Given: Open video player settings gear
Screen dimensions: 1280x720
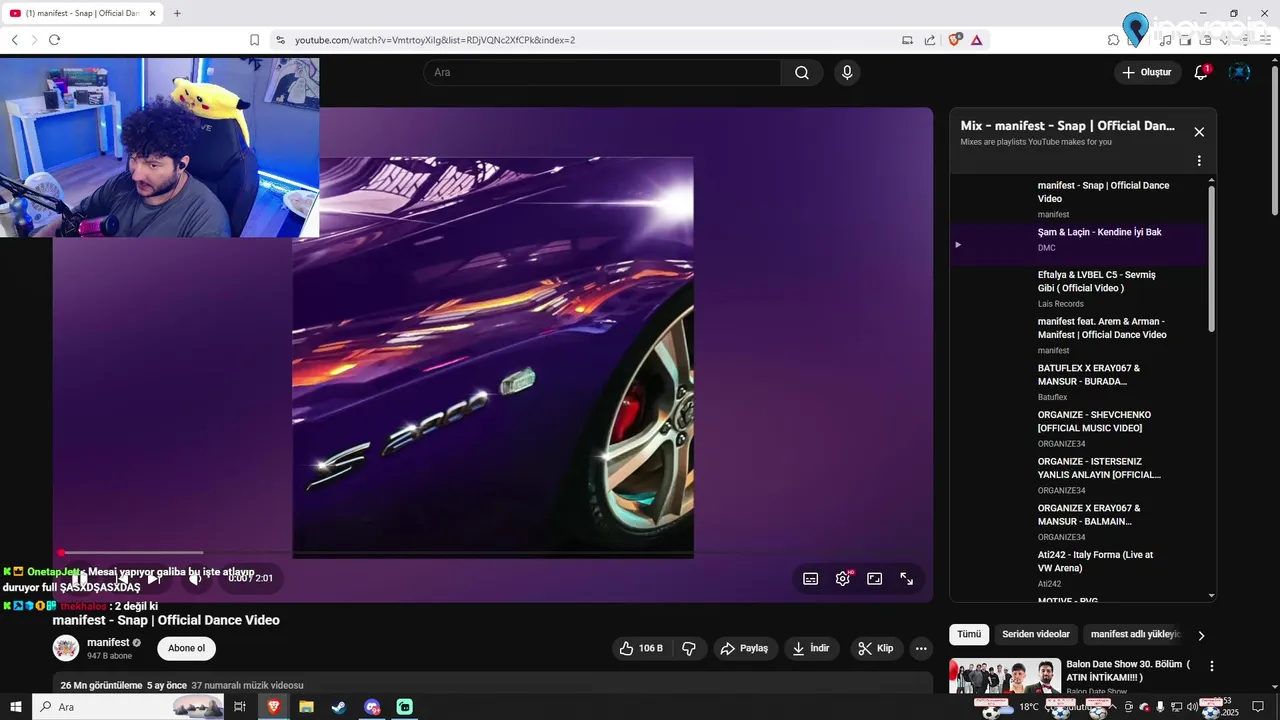Looking at the screenshot, I should (x=843, y=578).
